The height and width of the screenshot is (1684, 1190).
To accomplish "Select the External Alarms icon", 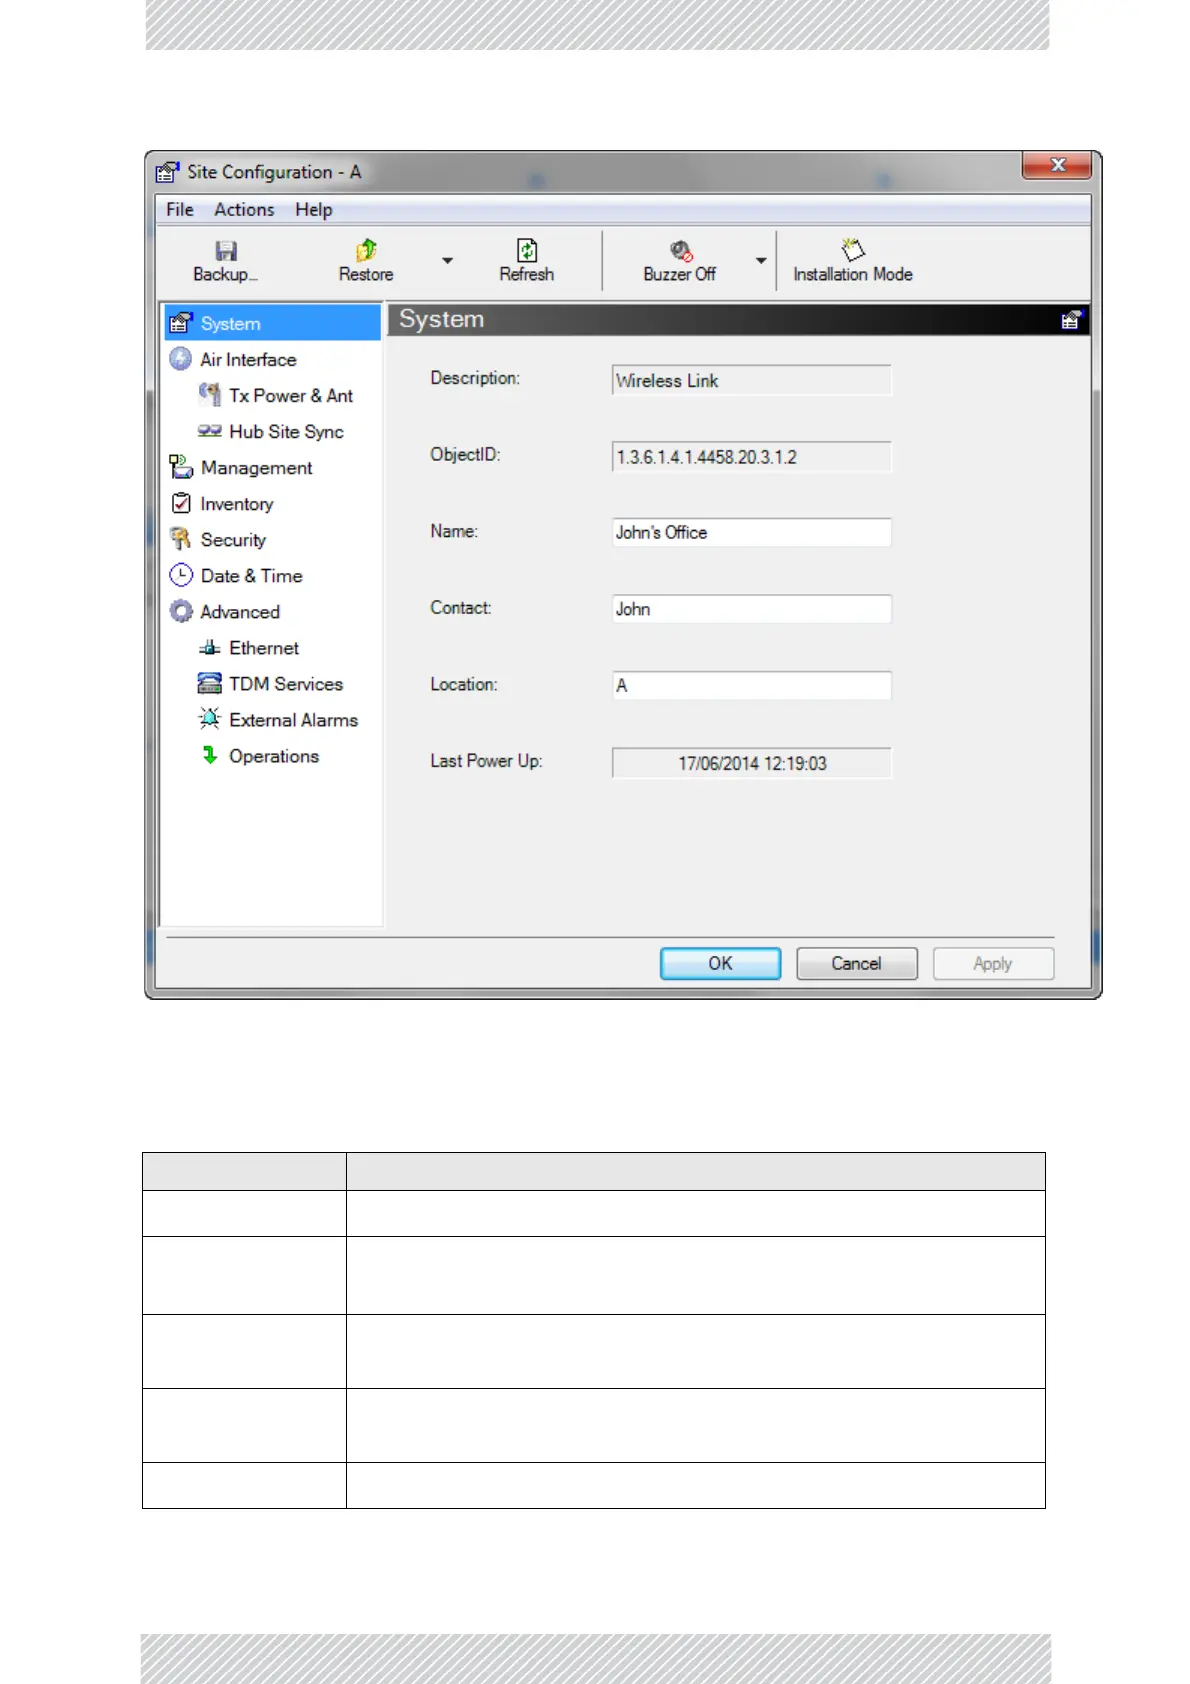I will tap(209, 719).
